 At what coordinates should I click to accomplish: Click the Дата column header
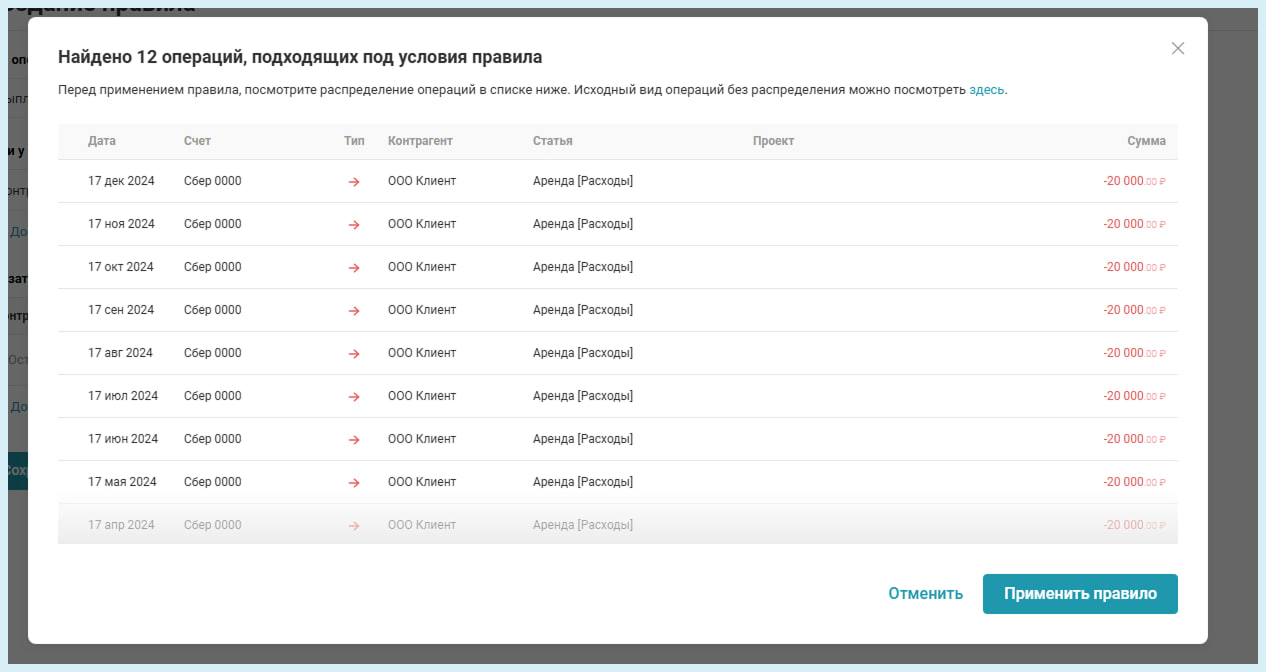click(102, 141)
